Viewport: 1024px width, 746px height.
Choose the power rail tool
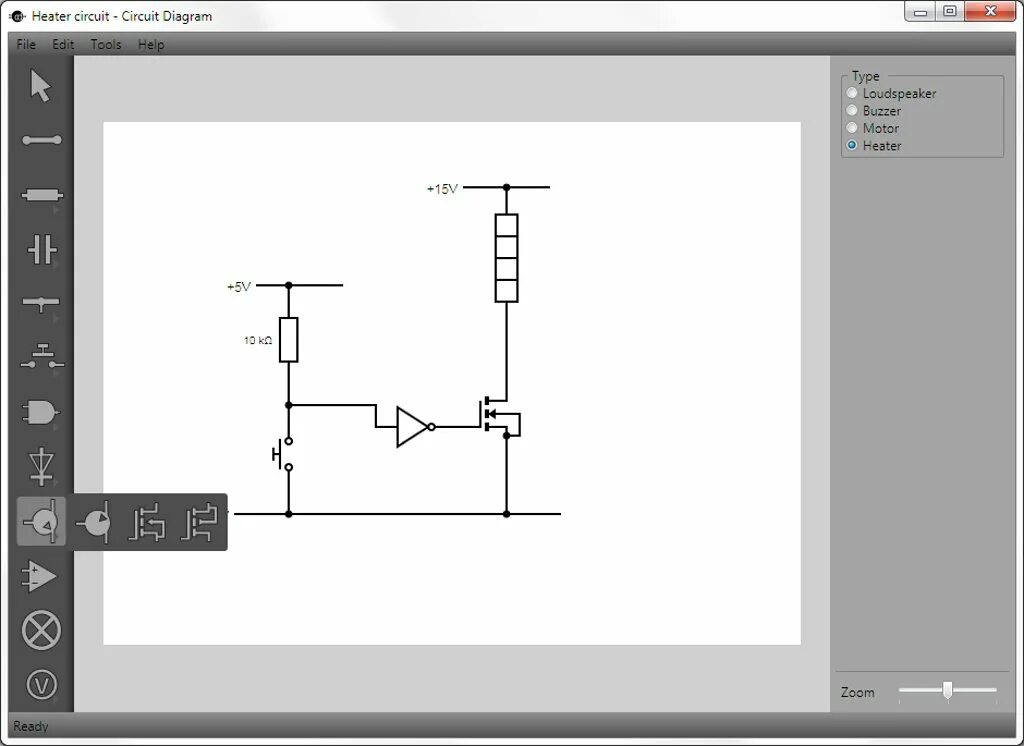tap(40, 303)
